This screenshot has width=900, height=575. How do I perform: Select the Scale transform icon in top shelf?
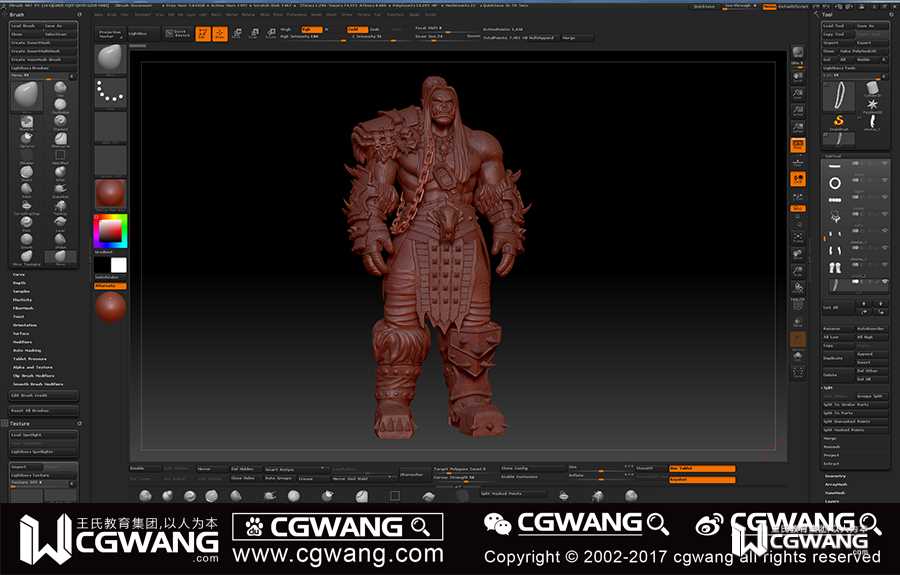tap(254, 34)
